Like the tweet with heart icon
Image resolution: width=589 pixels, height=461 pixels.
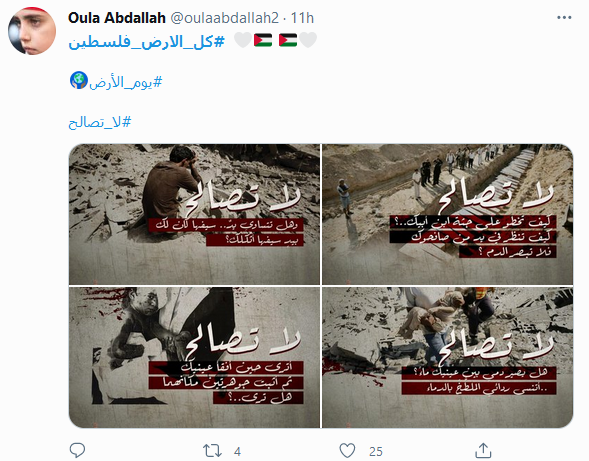(347, 450)
